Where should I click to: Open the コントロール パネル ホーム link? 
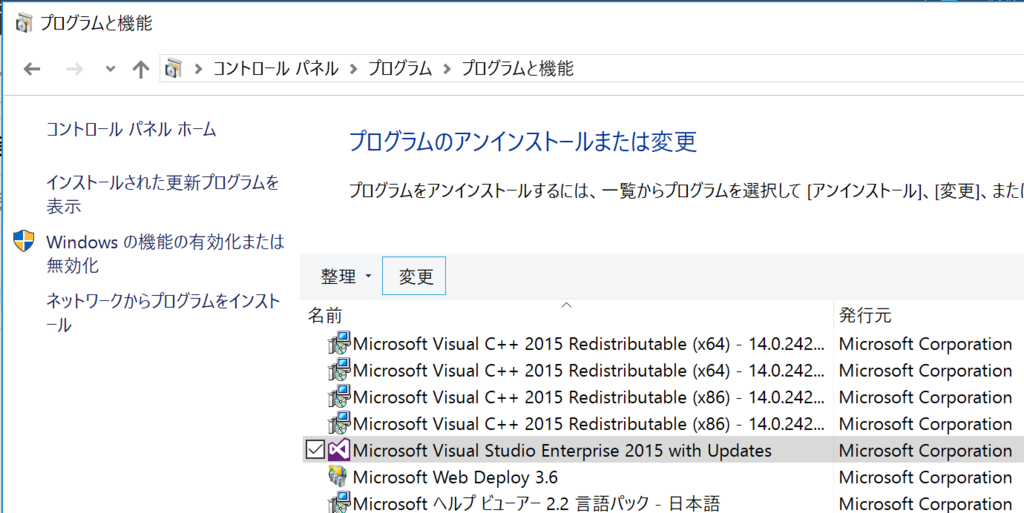coord(131,129)
